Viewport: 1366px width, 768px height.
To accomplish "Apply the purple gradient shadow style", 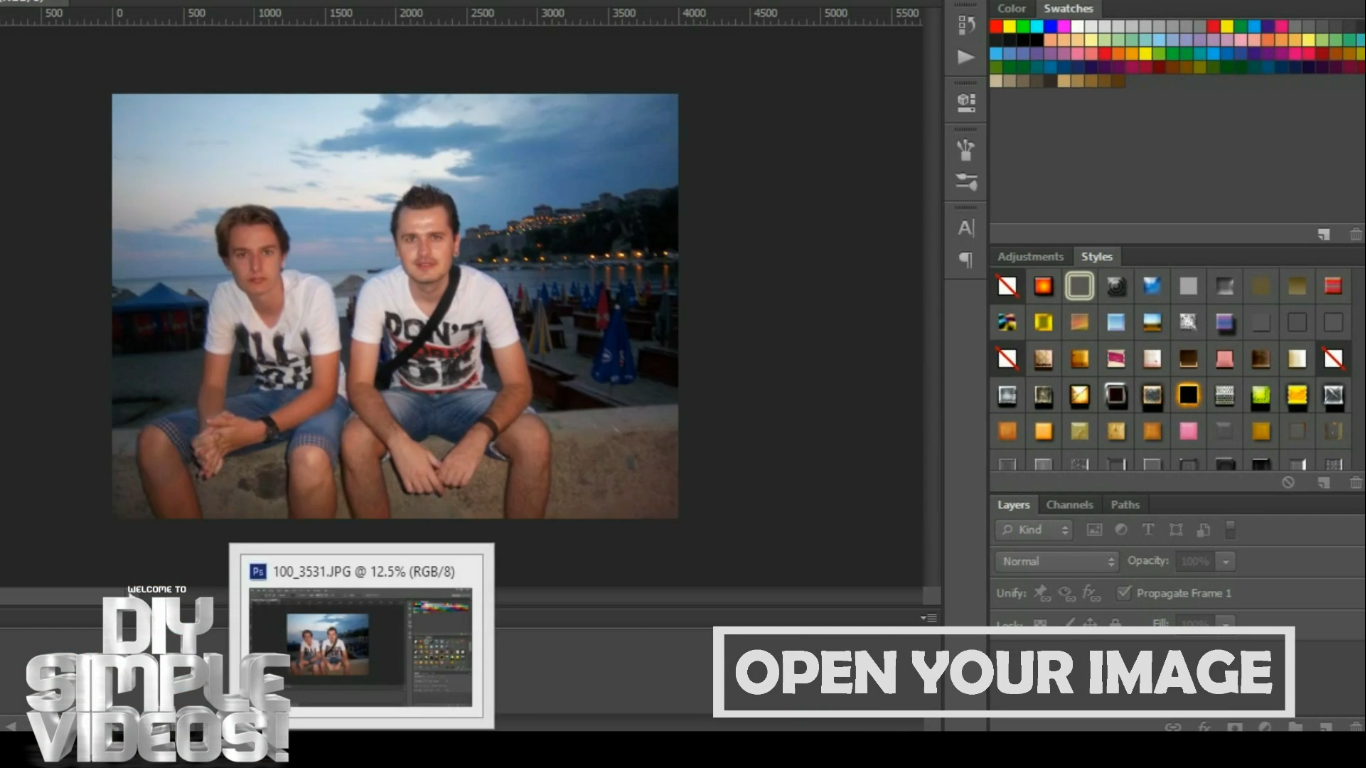I will pos(1224,322).
